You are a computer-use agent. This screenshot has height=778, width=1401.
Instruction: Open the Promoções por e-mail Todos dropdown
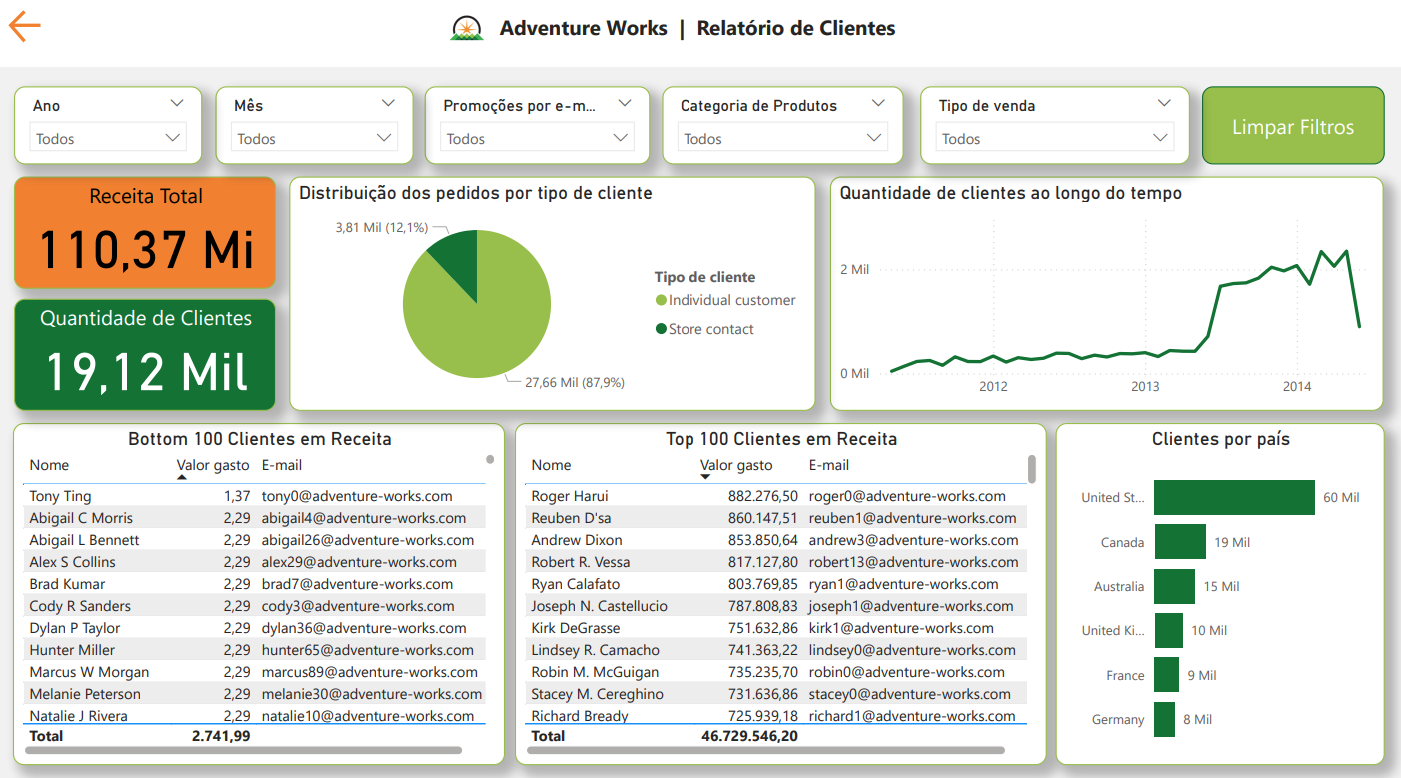coord(538,138)
